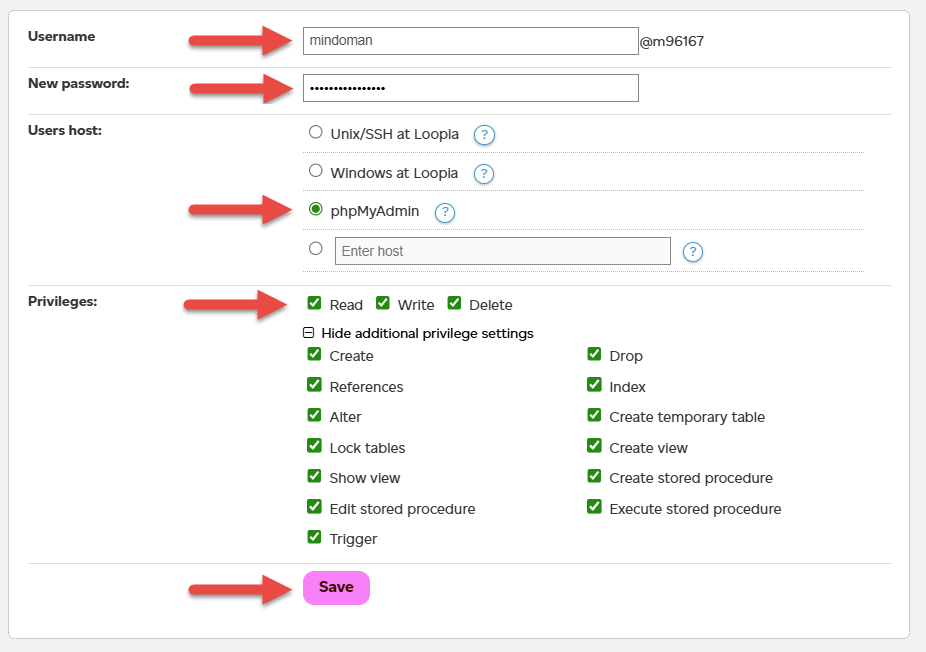The height and width of the screenshot is (652, 926).
Task: Uncheck Execute stored procedure privilege
Action: (x=595, y=507)
